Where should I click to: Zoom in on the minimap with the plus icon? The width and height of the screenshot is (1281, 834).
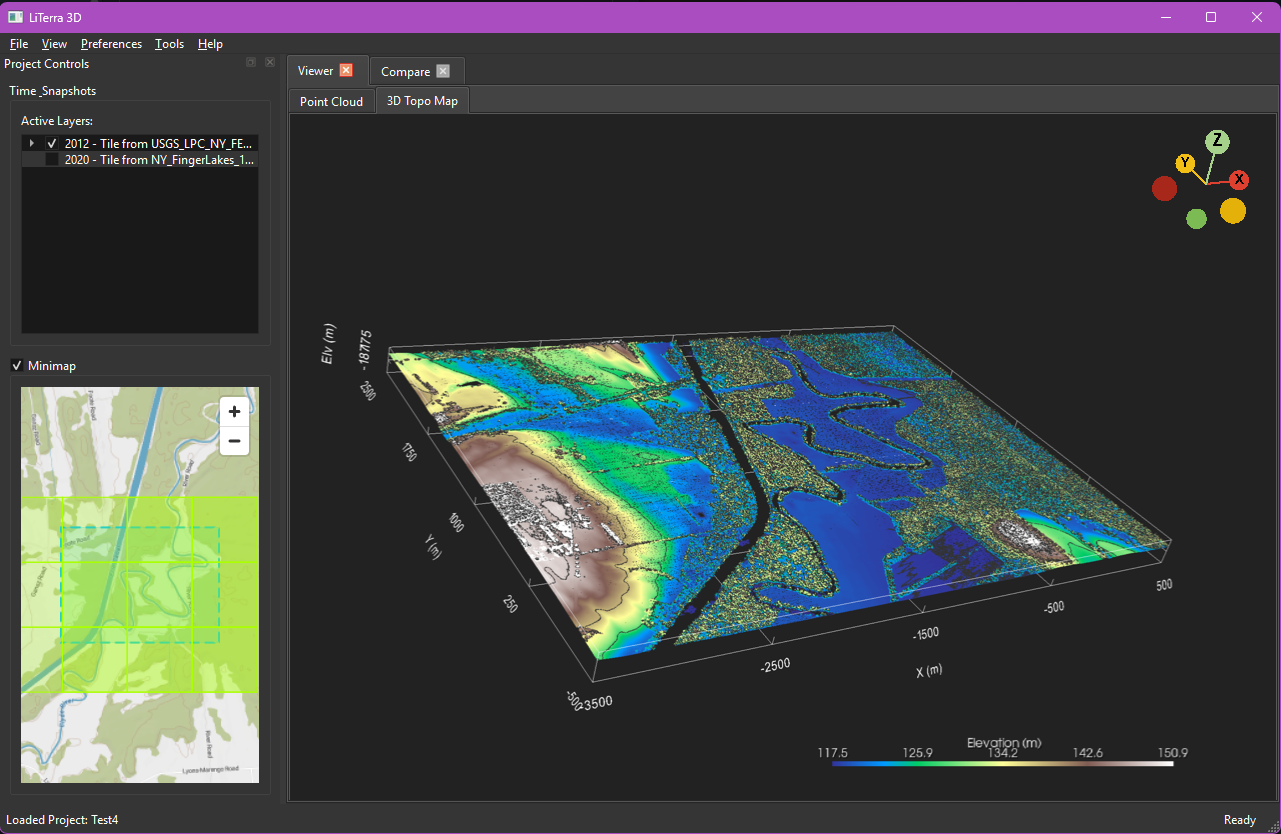[234, 411]
